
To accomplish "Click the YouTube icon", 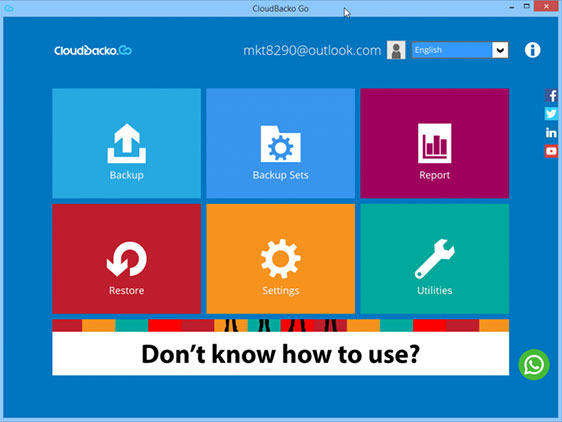I will tap(551, 151).
